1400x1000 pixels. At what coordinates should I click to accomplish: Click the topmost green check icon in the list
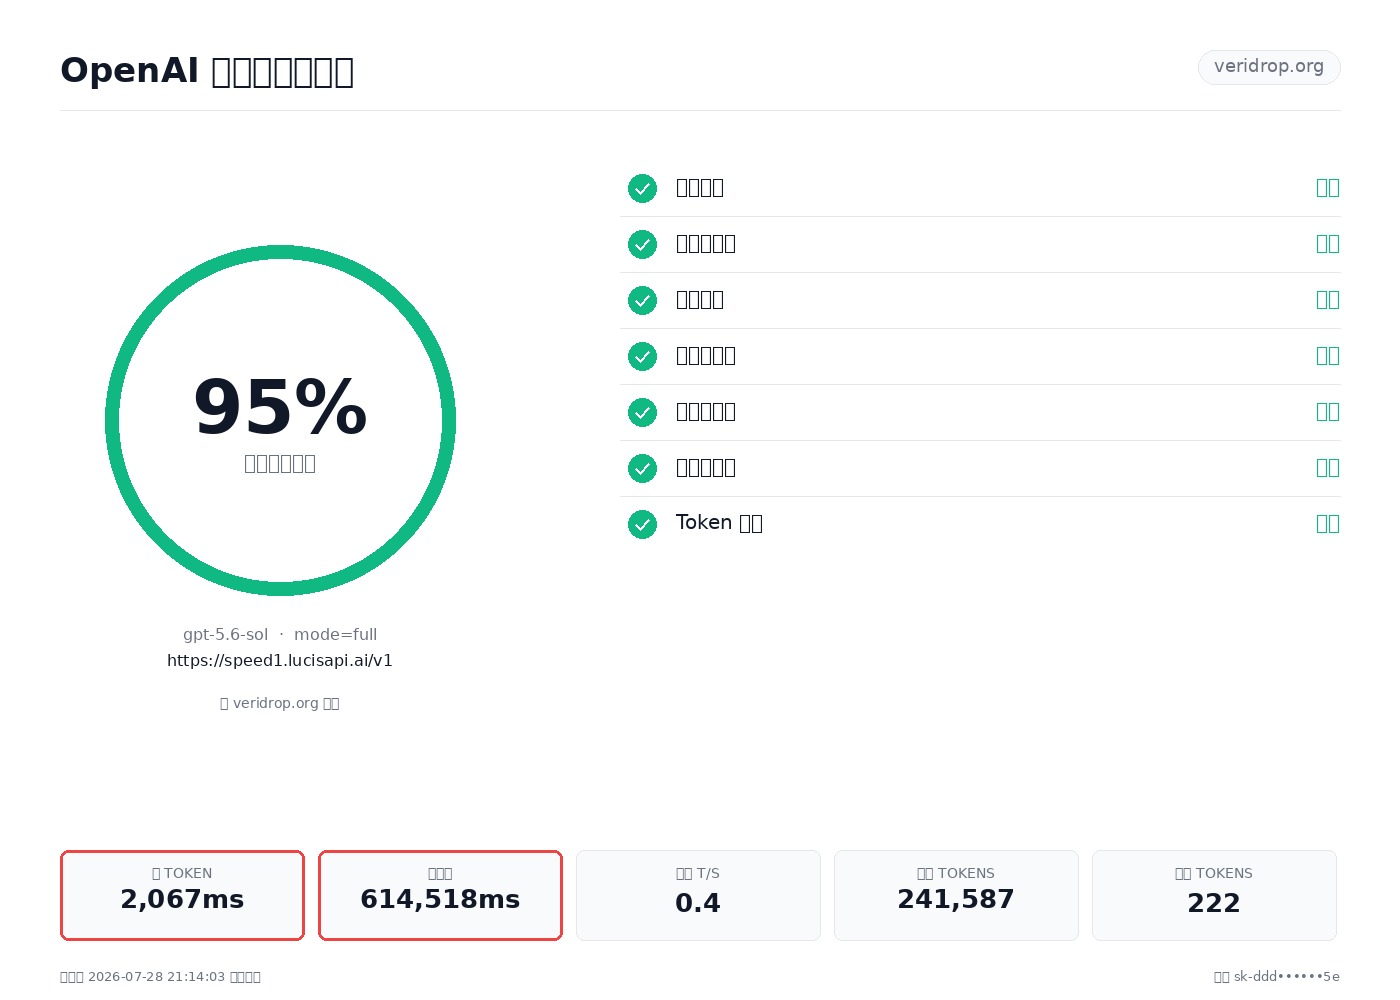[x=642, y=188]
